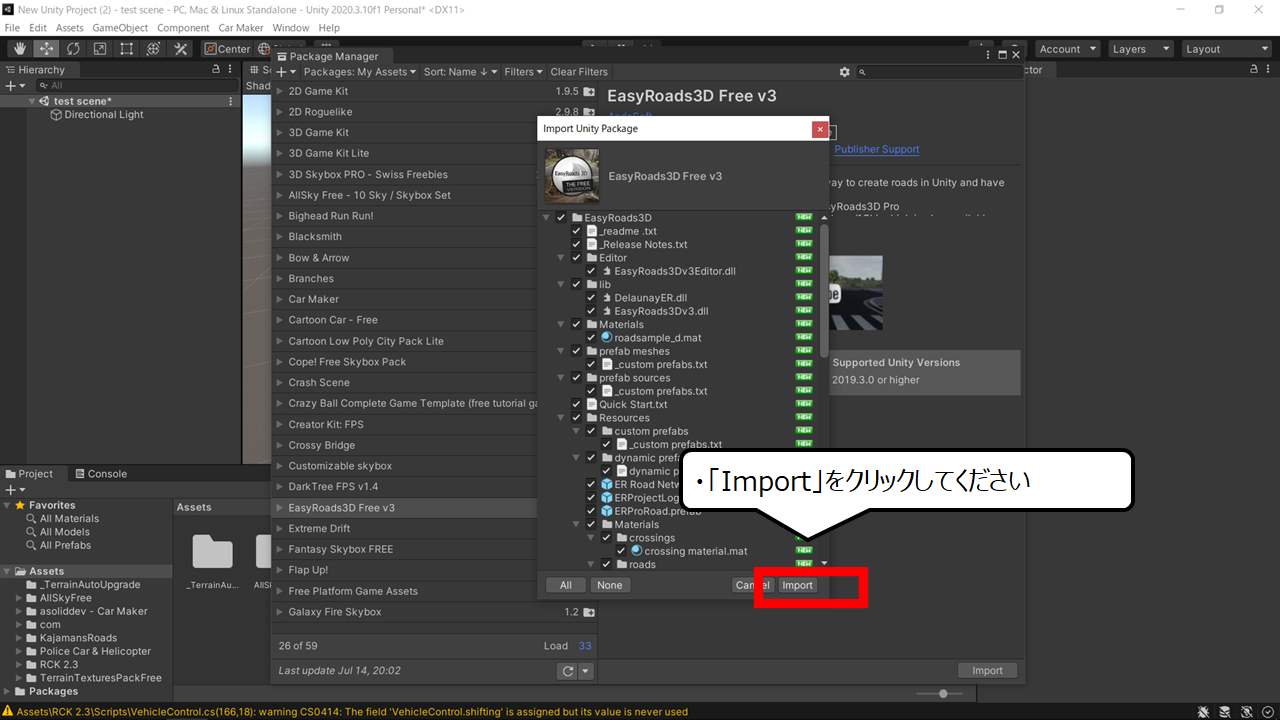Click Import button in import dialog
1280x720 pixels.
coord(797,585)
